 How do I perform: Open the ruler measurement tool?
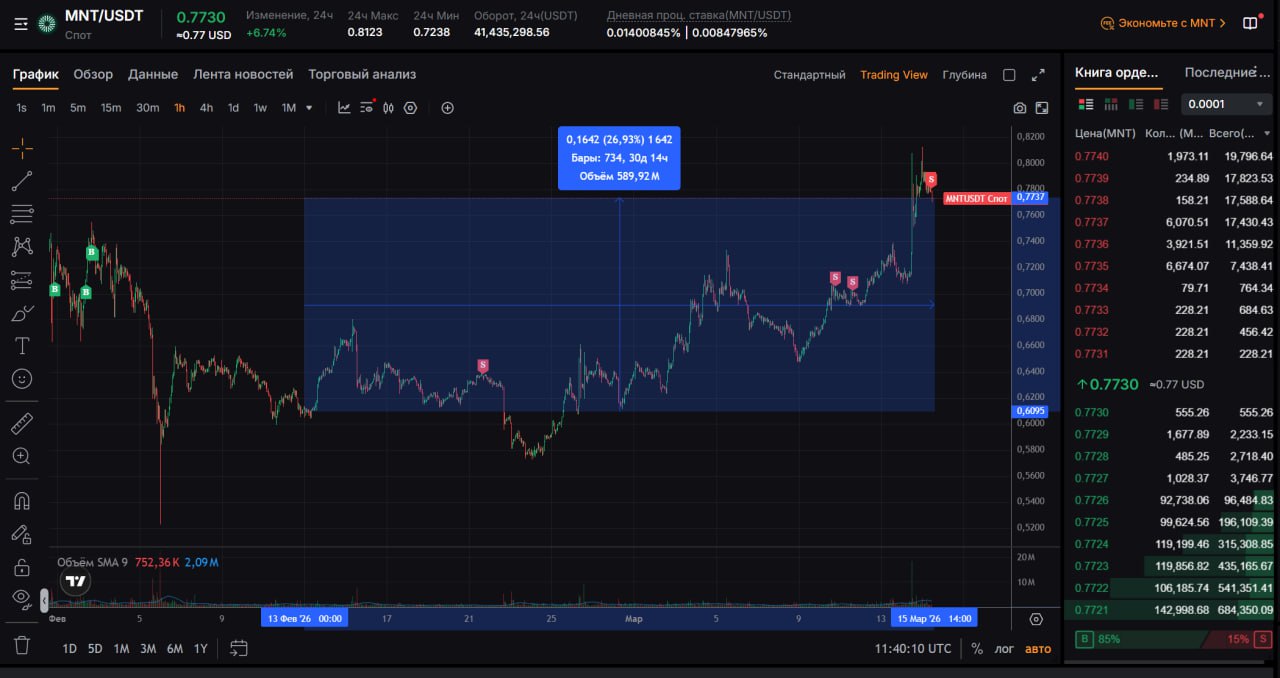point(22,423)
